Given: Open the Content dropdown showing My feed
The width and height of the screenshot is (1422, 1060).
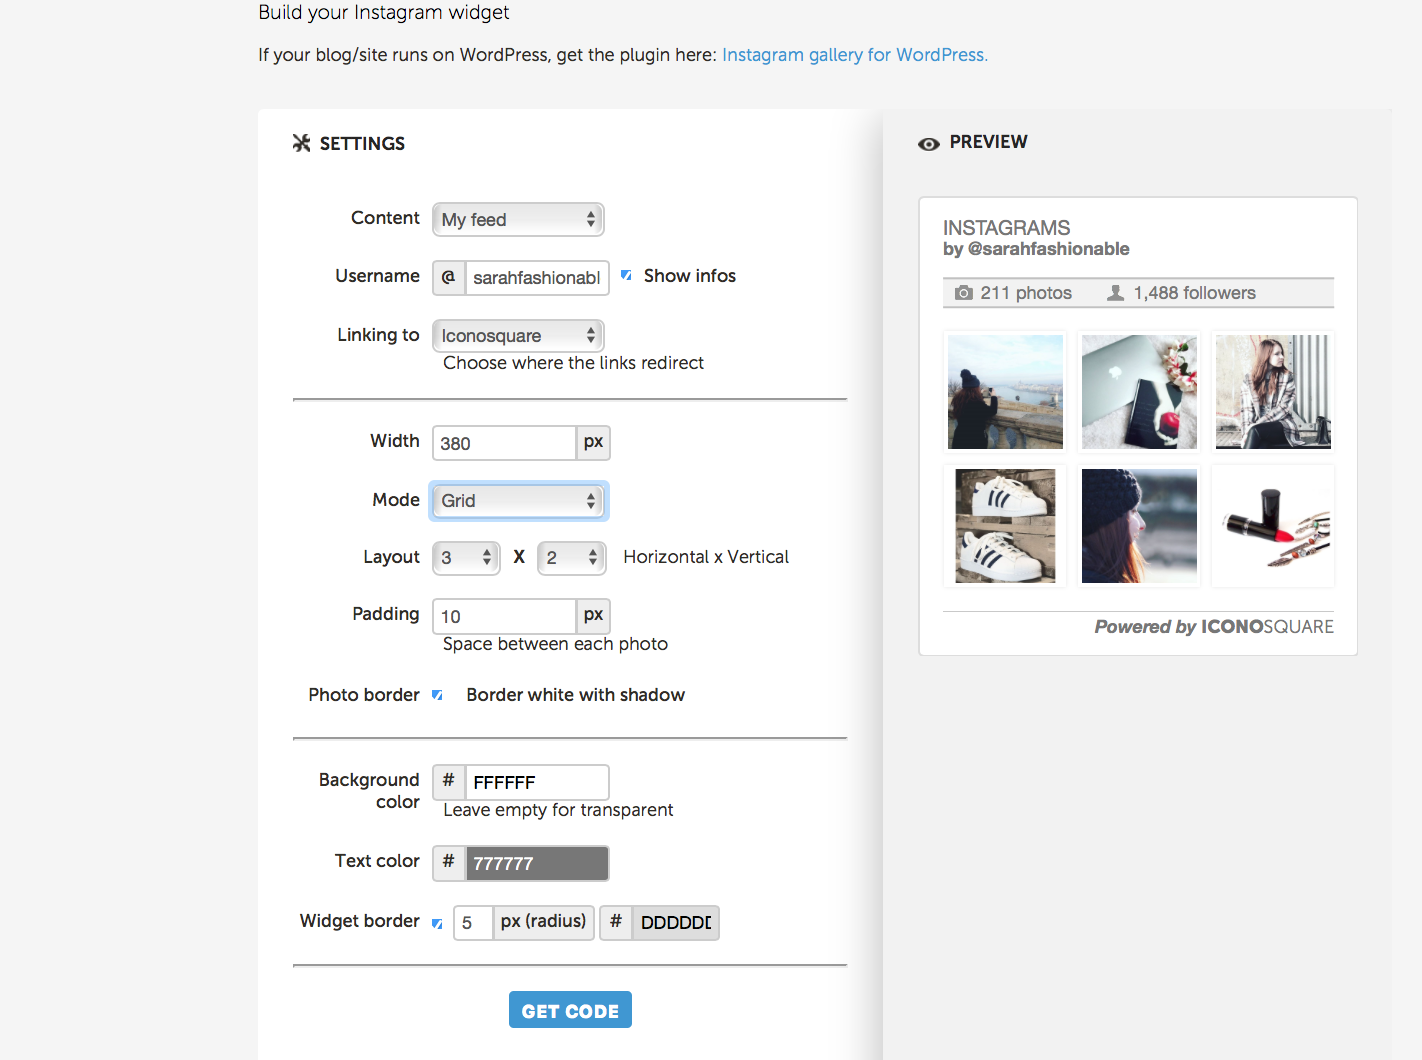Looking at the screenshot, I should click(518, 220).
